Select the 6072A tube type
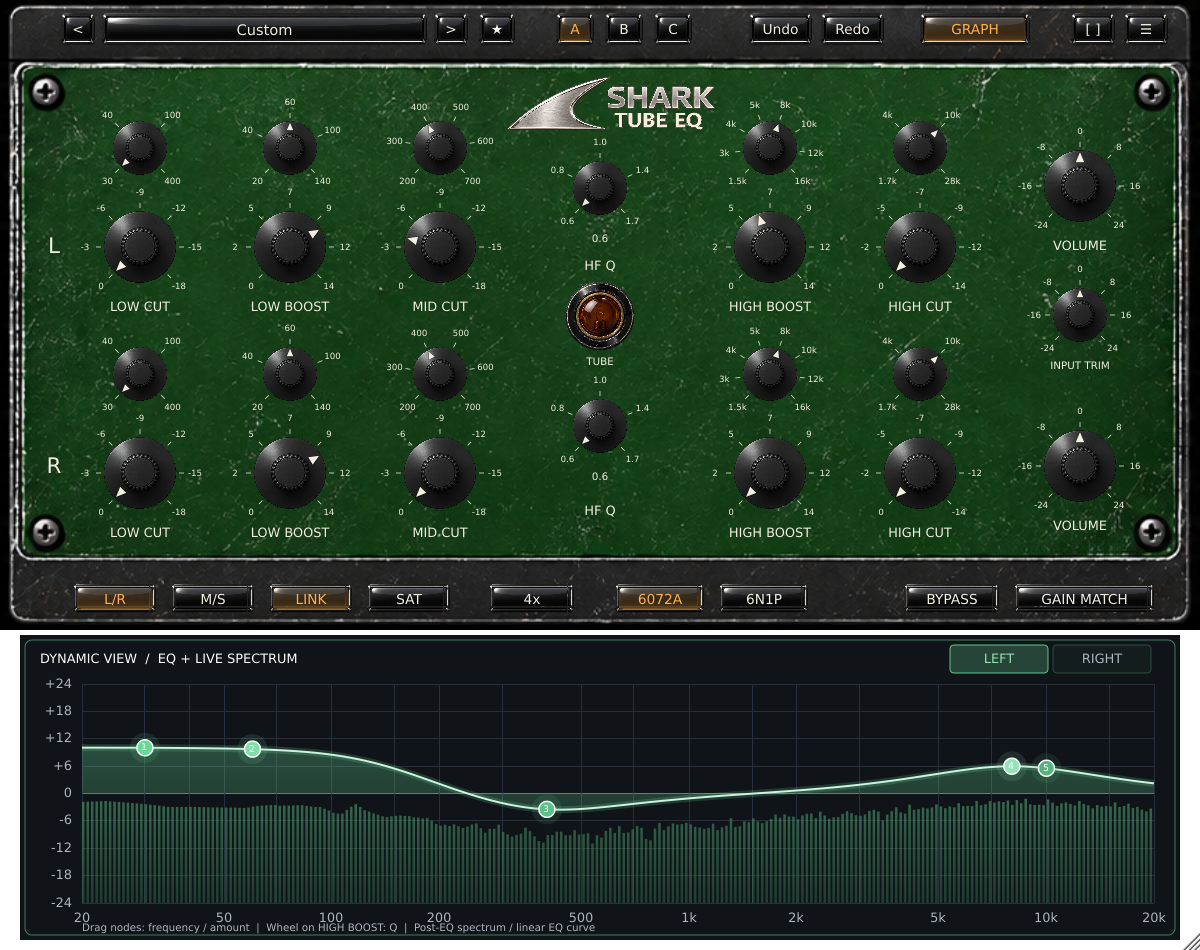Viewport: 1200px width, 950px height. click(660, 598)
